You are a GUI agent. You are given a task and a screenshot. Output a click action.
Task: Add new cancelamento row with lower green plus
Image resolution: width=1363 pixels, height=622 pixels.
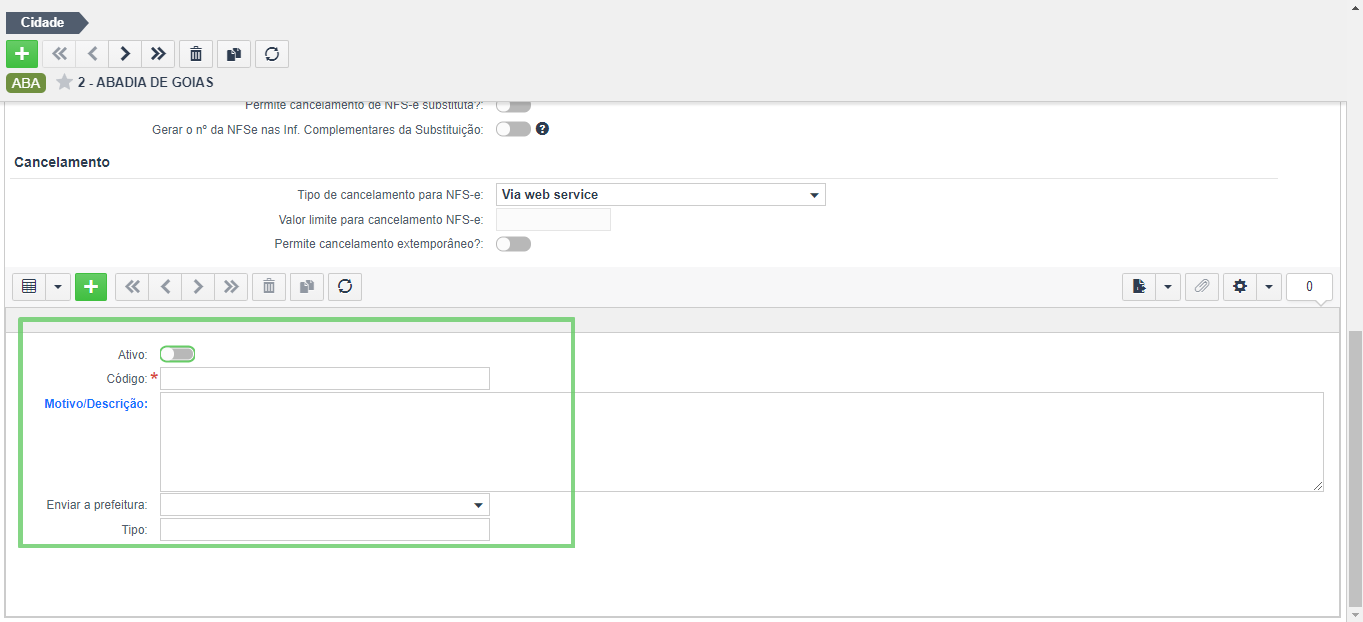(x=91, y=287)
